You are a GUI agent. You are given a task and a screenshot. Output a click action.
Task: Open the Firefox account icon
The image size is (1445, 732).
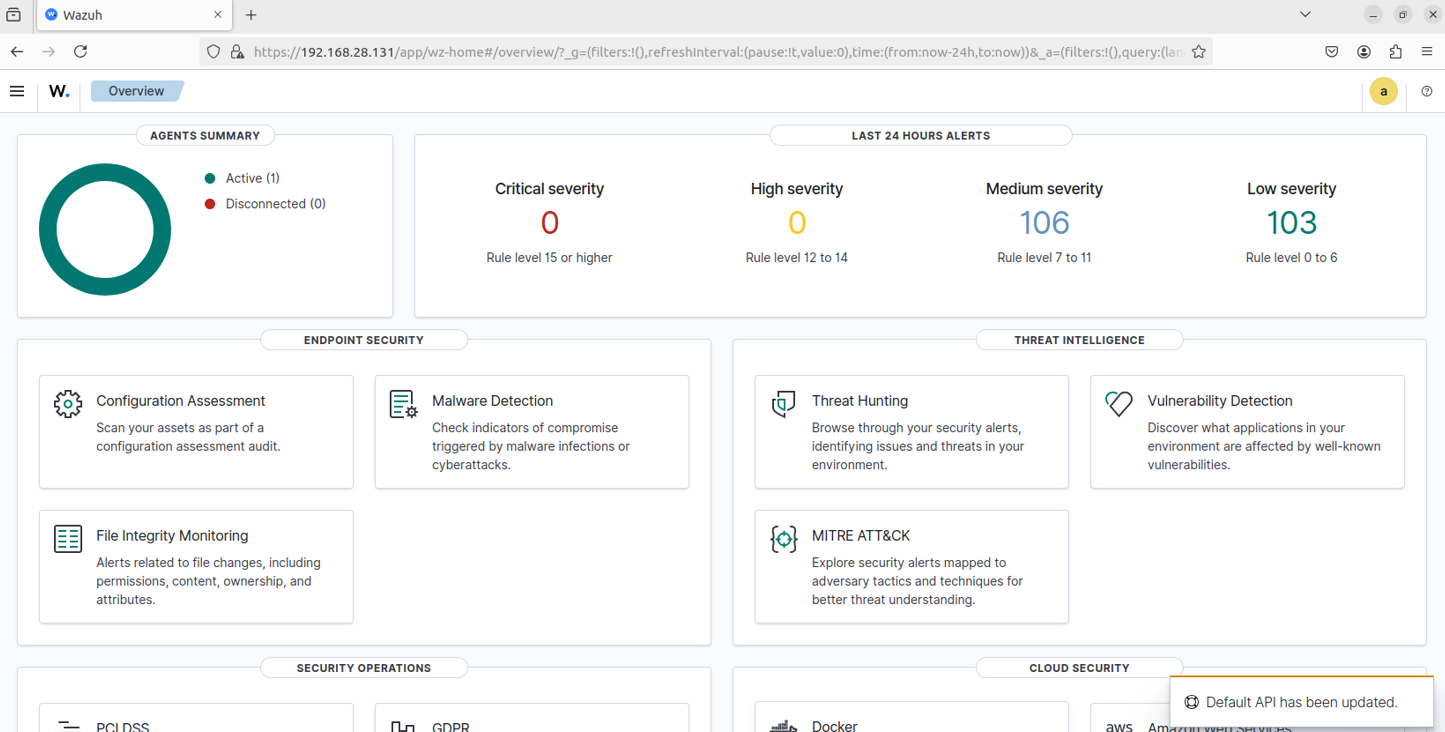click(1363, 51)
